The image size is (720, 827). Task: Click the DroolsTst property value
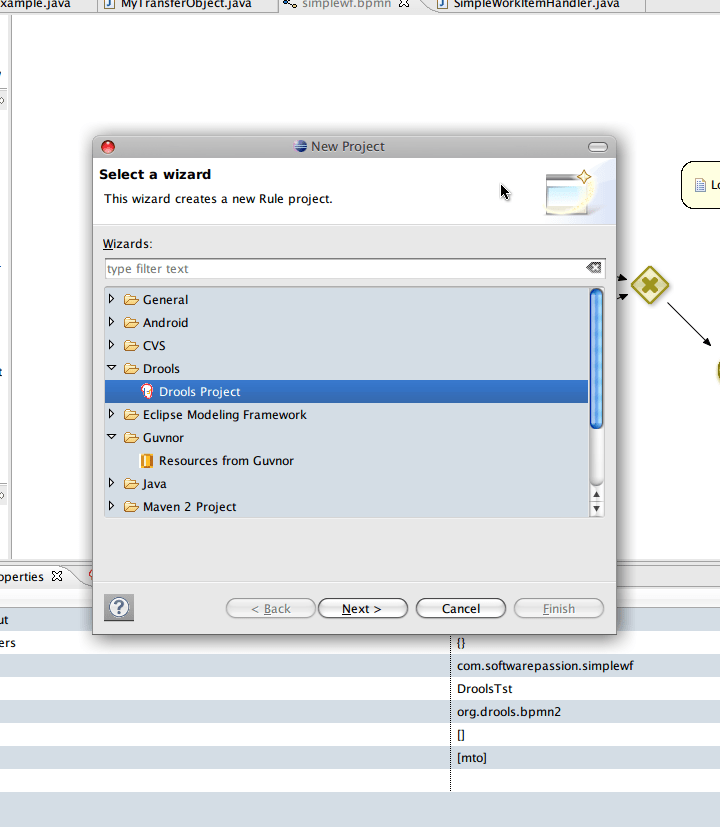pyautogui.click(x=484, y=689)
